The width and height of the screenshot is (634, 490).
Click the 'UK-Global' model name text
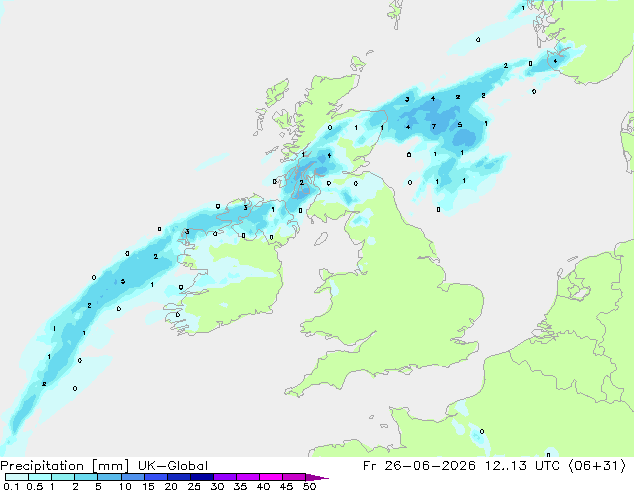click(173, 466)
